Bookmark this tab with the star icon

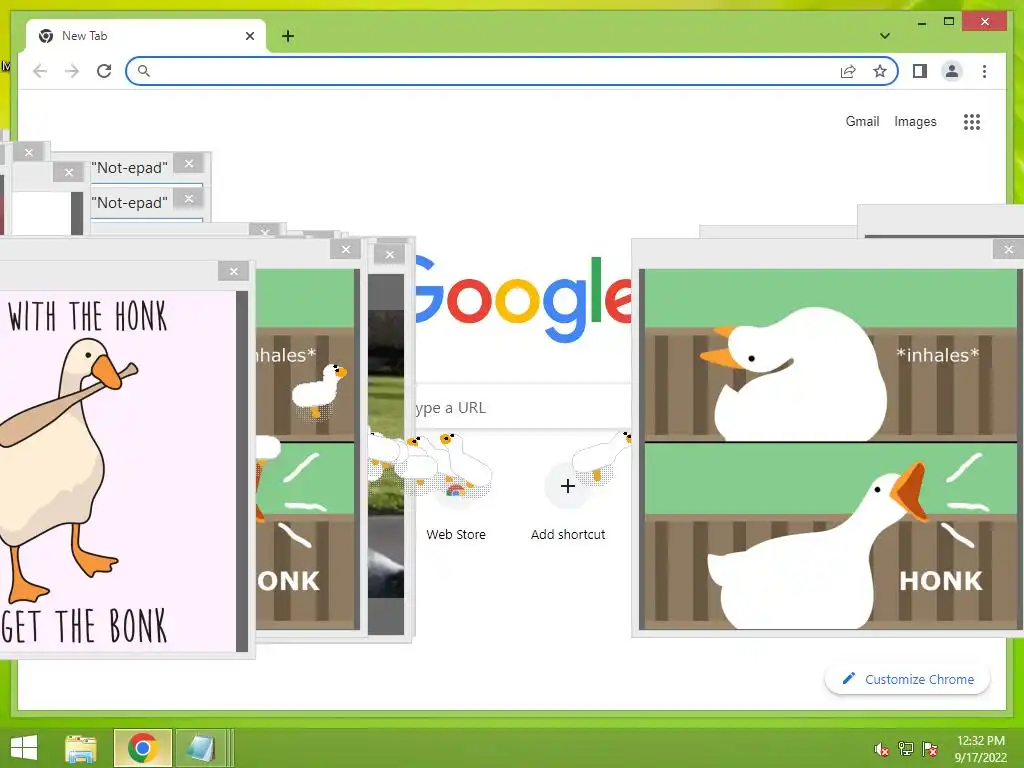880,71
